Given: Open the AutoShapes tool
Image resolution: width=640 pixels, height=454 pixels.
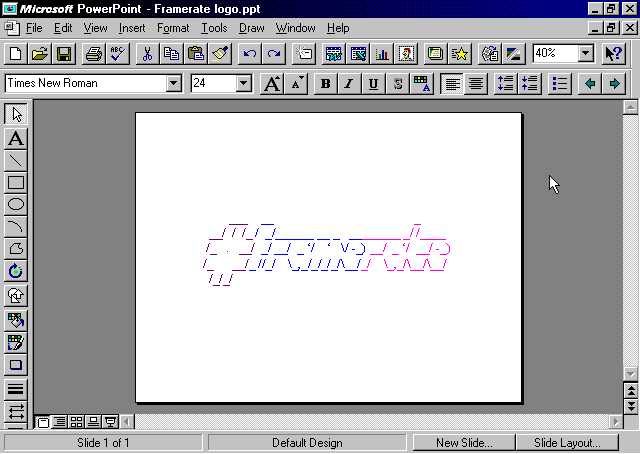Looking at the screenshot, I should (16, 296).
